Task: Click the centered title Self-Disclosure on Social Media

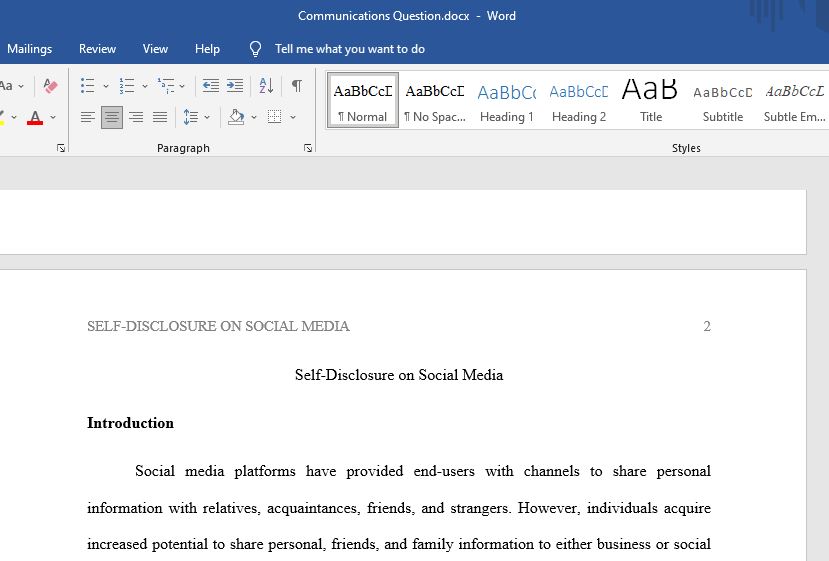Action: tap(399, 375)
